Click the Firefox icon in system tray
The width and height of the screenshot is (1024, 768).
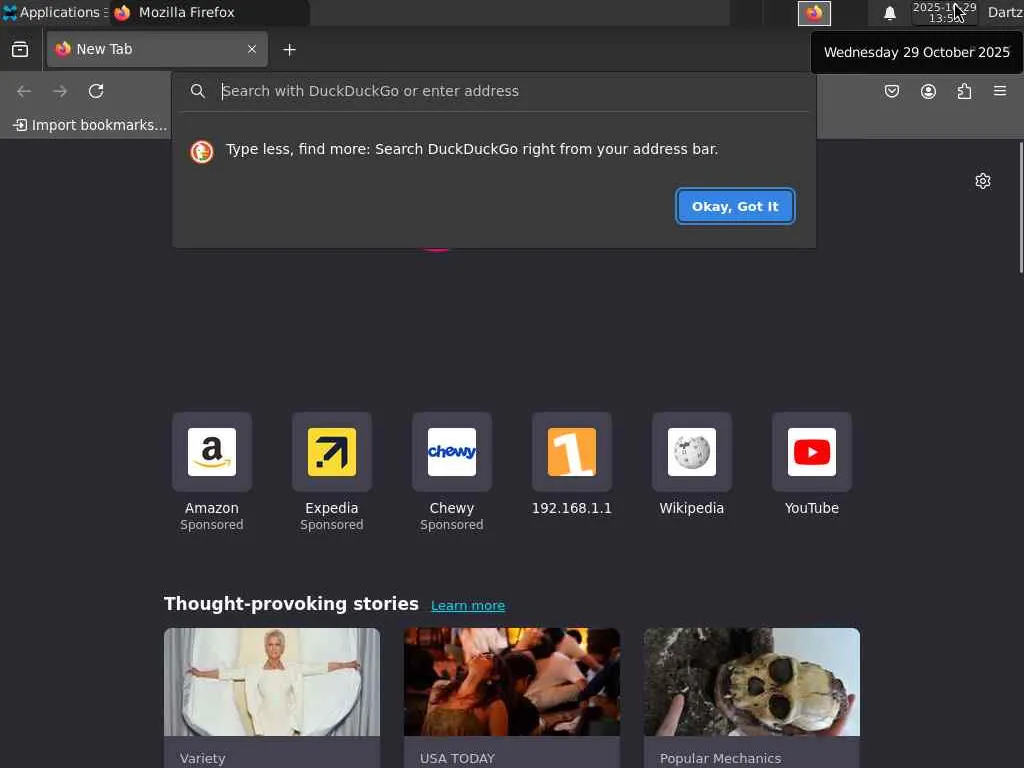click(814, 13)
